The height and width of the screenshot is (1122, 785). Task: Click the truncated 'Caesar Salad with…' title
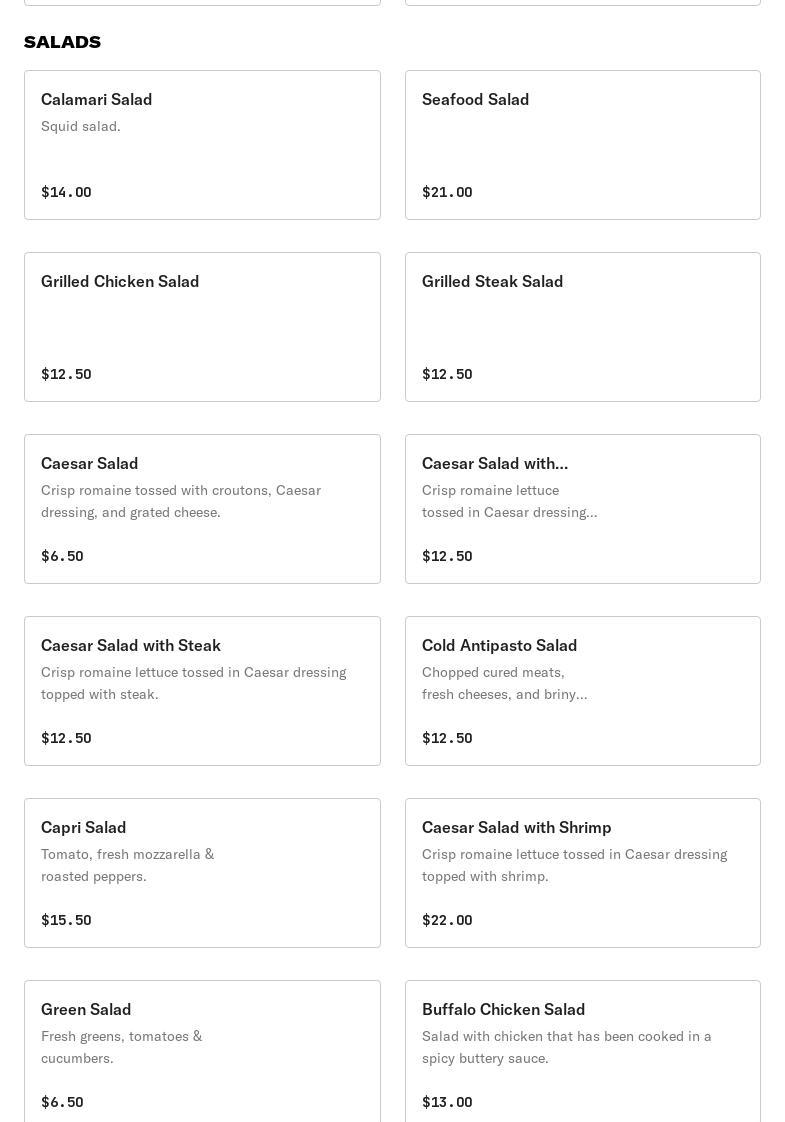[x=494, y=463]
